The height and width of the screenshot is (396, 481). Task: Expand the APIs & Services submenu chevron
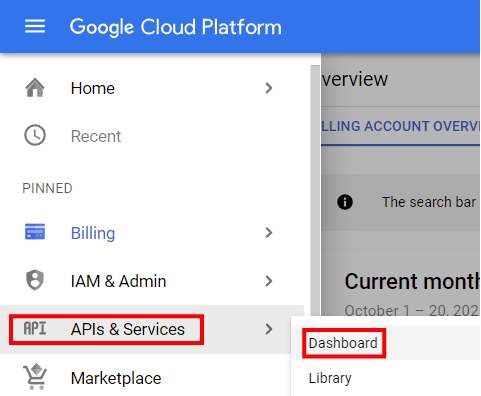tap(269, 329)
